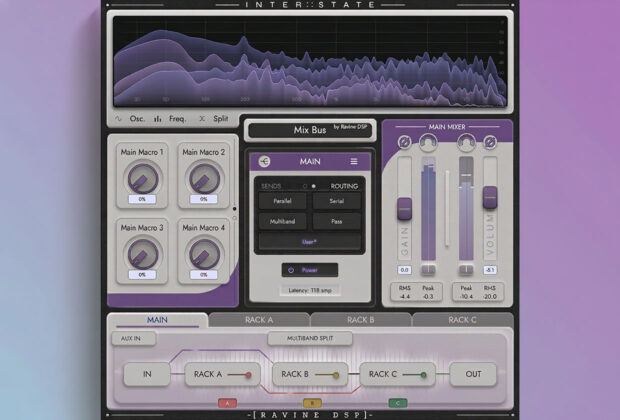Click the input RMS -4.4 readout

[x=405, y=292]
